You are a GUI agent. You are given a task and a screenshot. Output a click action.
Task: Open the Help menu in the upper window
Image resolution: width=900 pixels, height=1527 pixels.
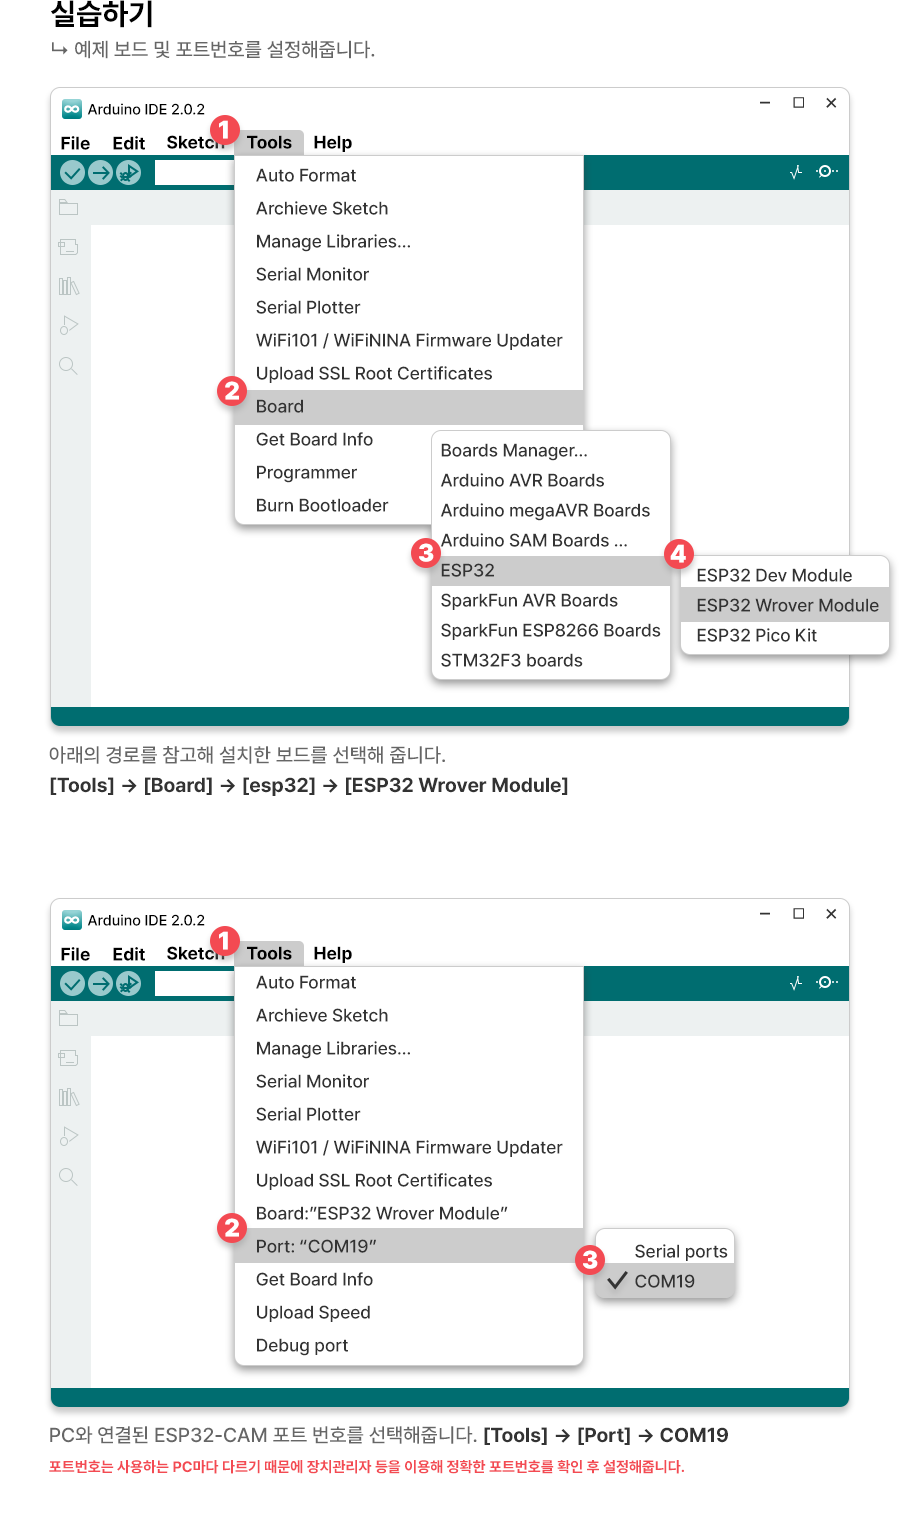(332, 143)
